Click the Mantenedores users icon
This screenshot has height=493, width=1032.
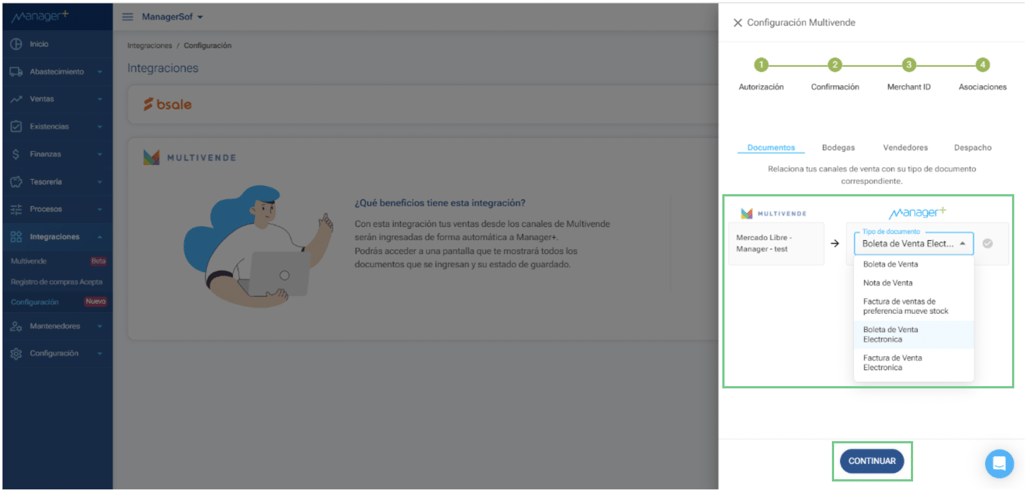tap(17, 326)
